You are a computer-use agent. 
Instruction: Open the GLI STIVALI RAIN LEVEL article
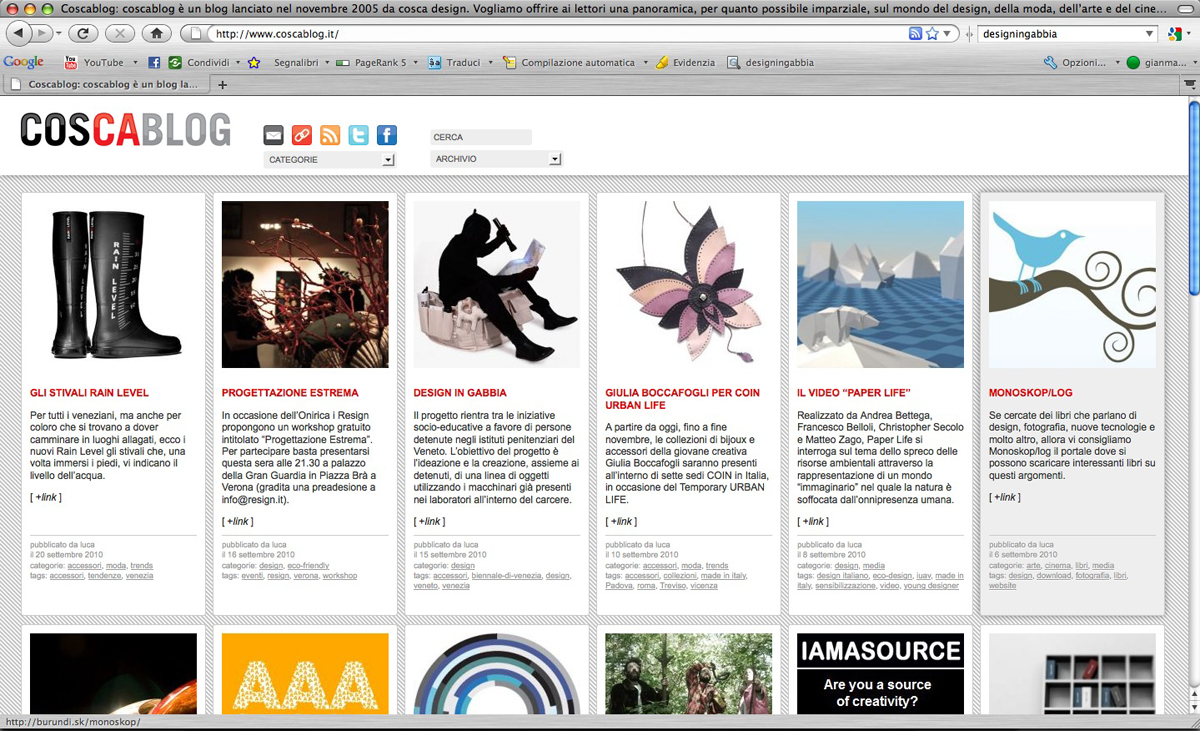click(90, 393)
